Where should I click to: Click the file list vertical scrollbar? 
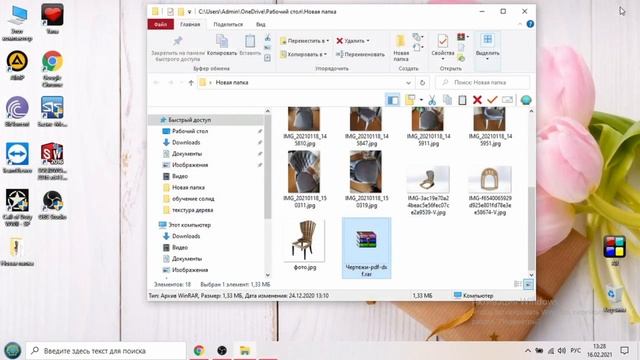(531, 229)
